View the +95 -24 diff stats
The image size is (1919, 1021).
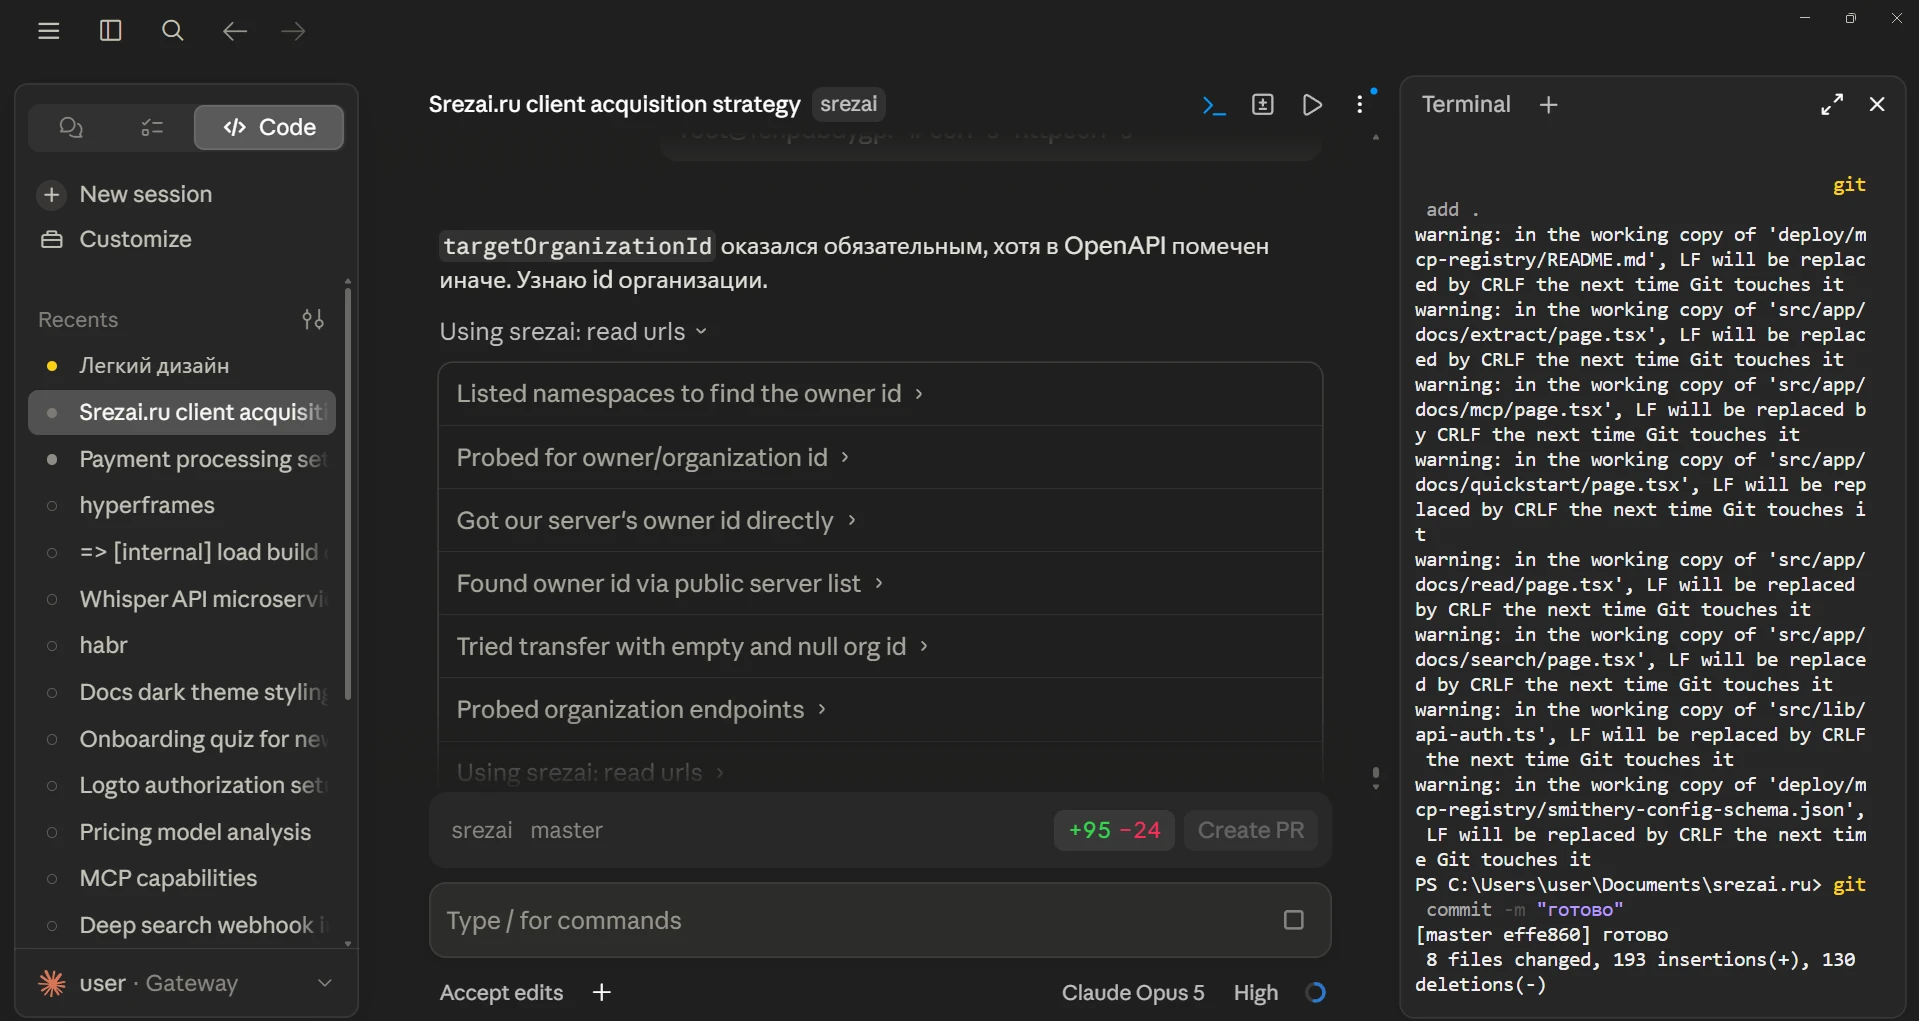1114,831
